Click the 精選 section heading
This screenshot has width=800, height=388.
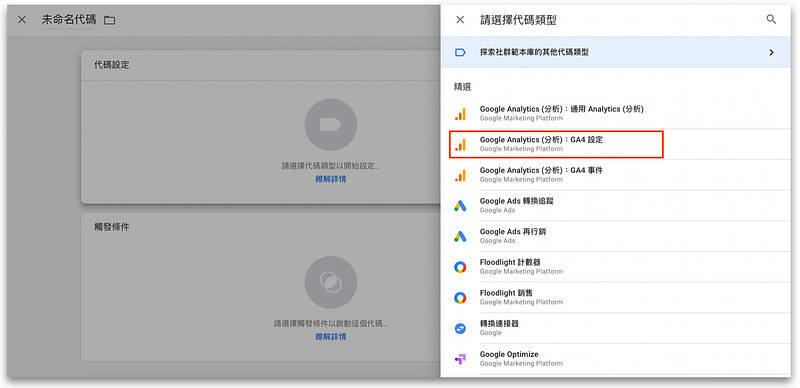[462, 87]
